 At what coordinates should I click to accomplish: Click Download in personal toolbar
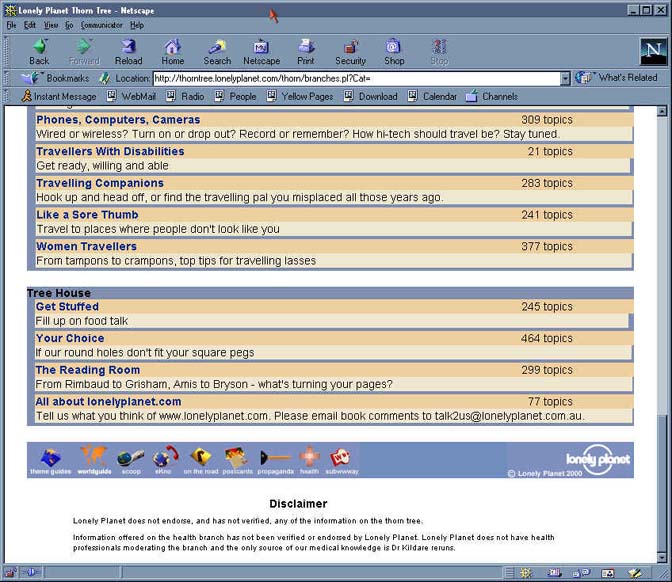click(371, 96)
